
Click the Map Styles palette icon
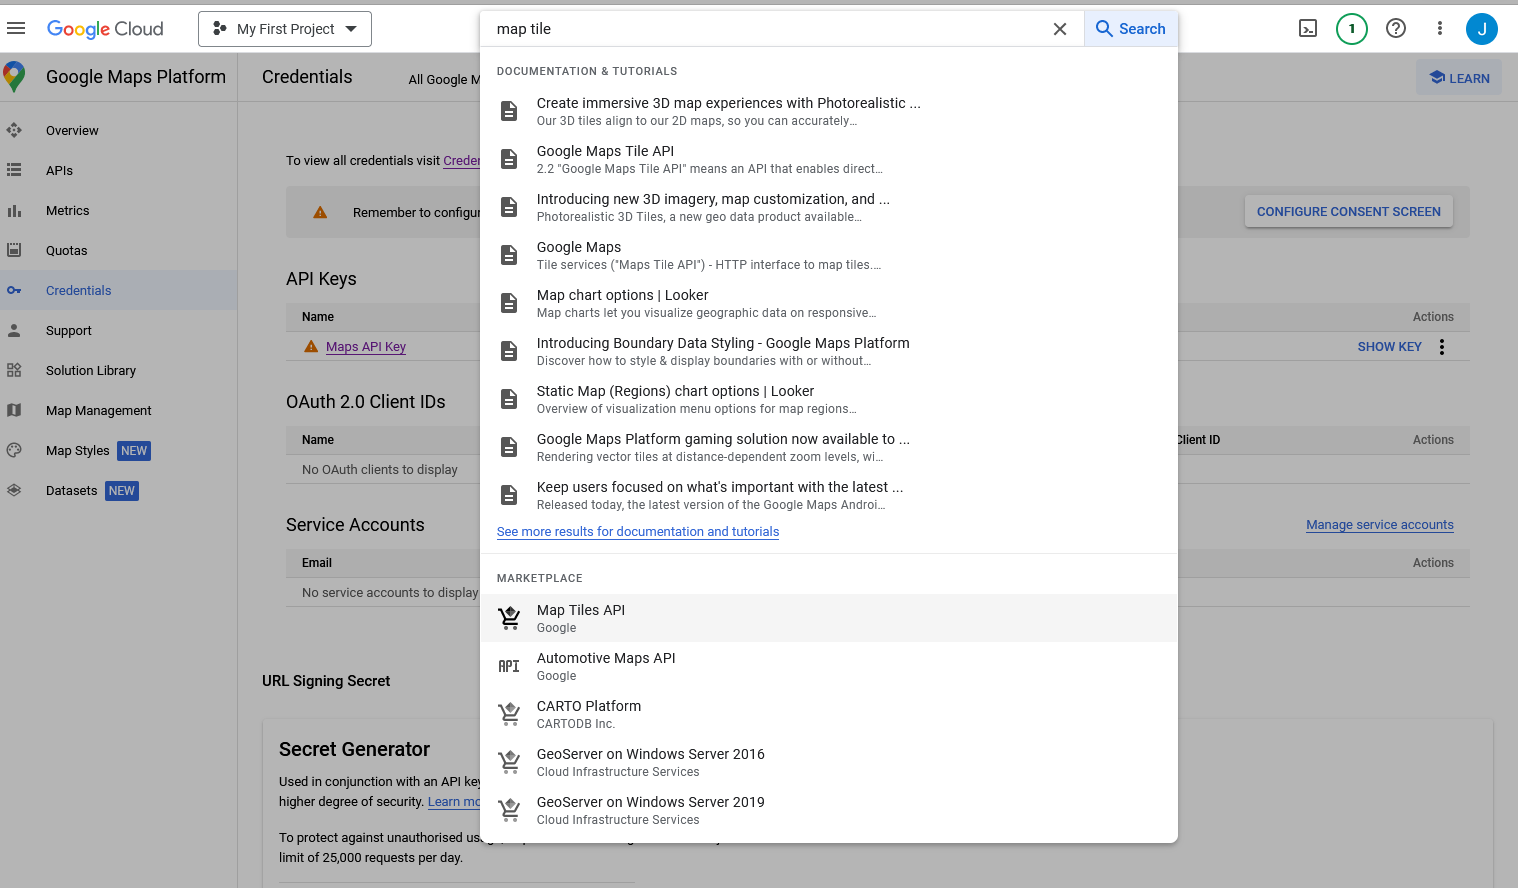click(14, 450)
